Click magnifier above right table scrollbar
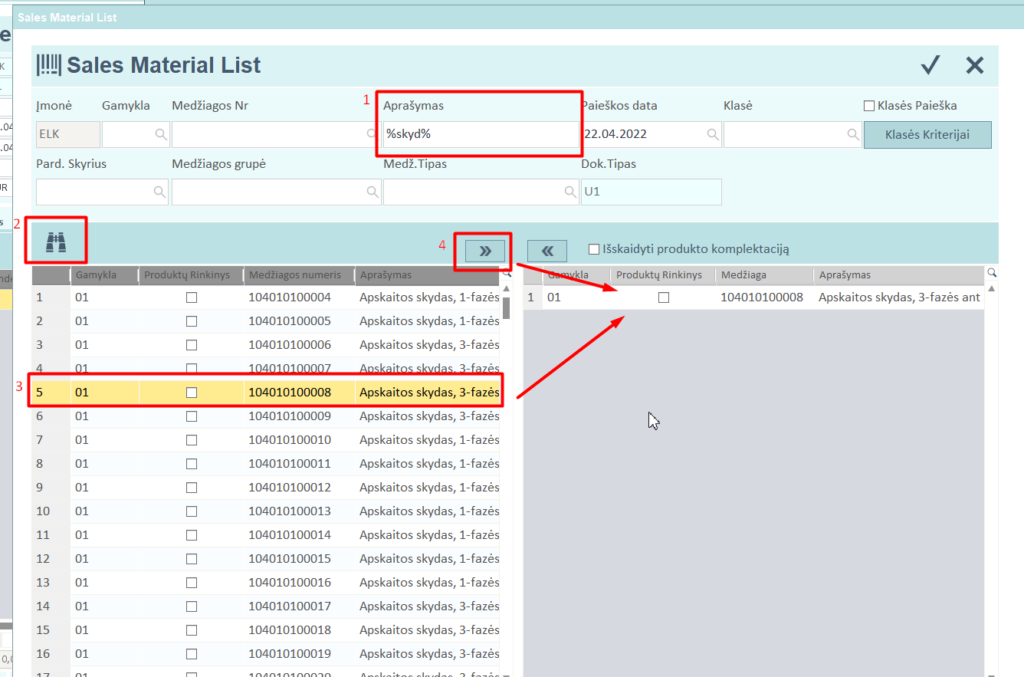The height and width of the screenshot is (677, 1024). tap(992, 273)
